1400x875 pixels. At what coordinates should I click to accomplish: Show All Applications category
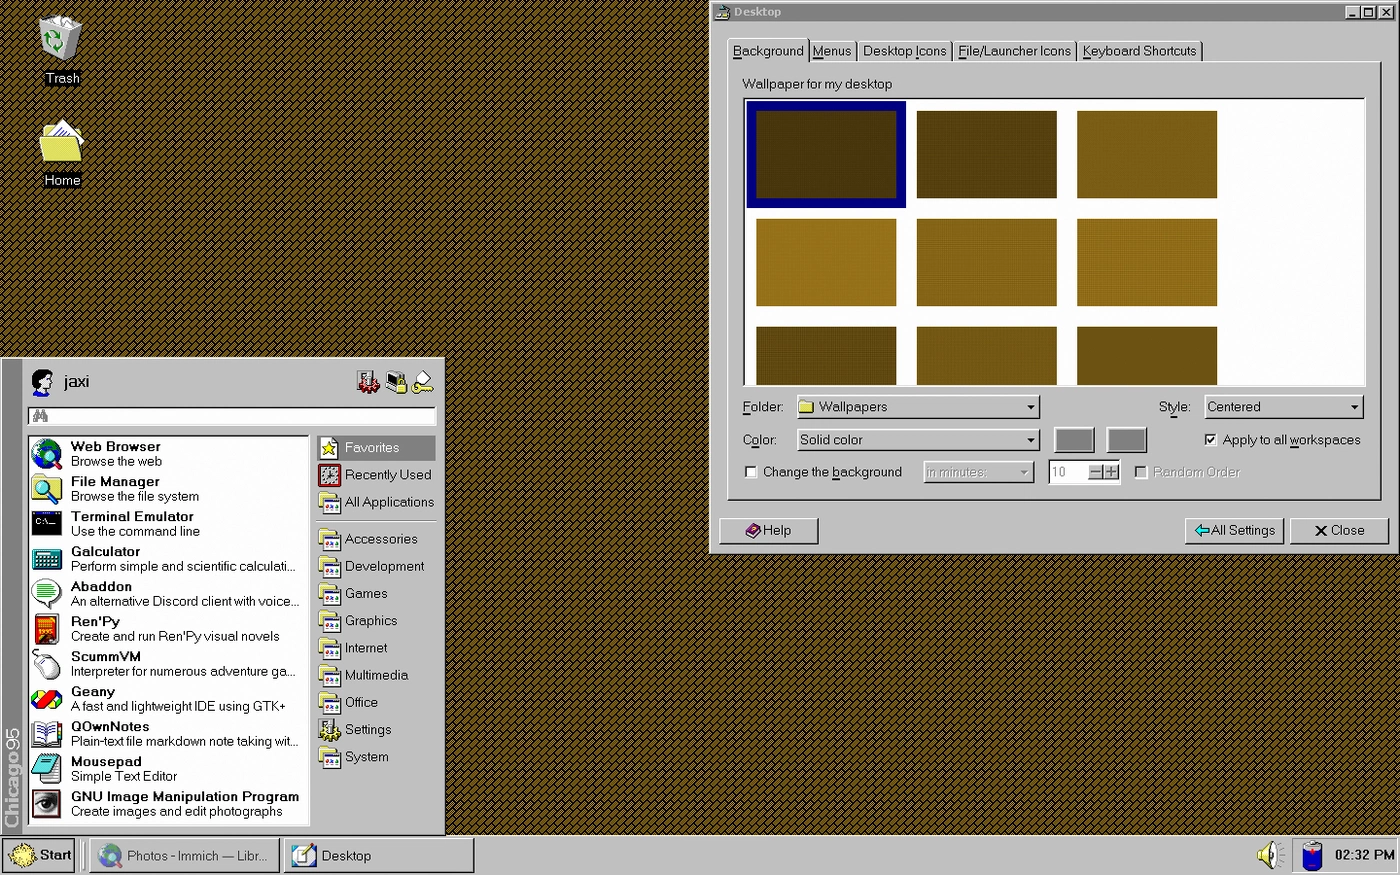point(376,502)
